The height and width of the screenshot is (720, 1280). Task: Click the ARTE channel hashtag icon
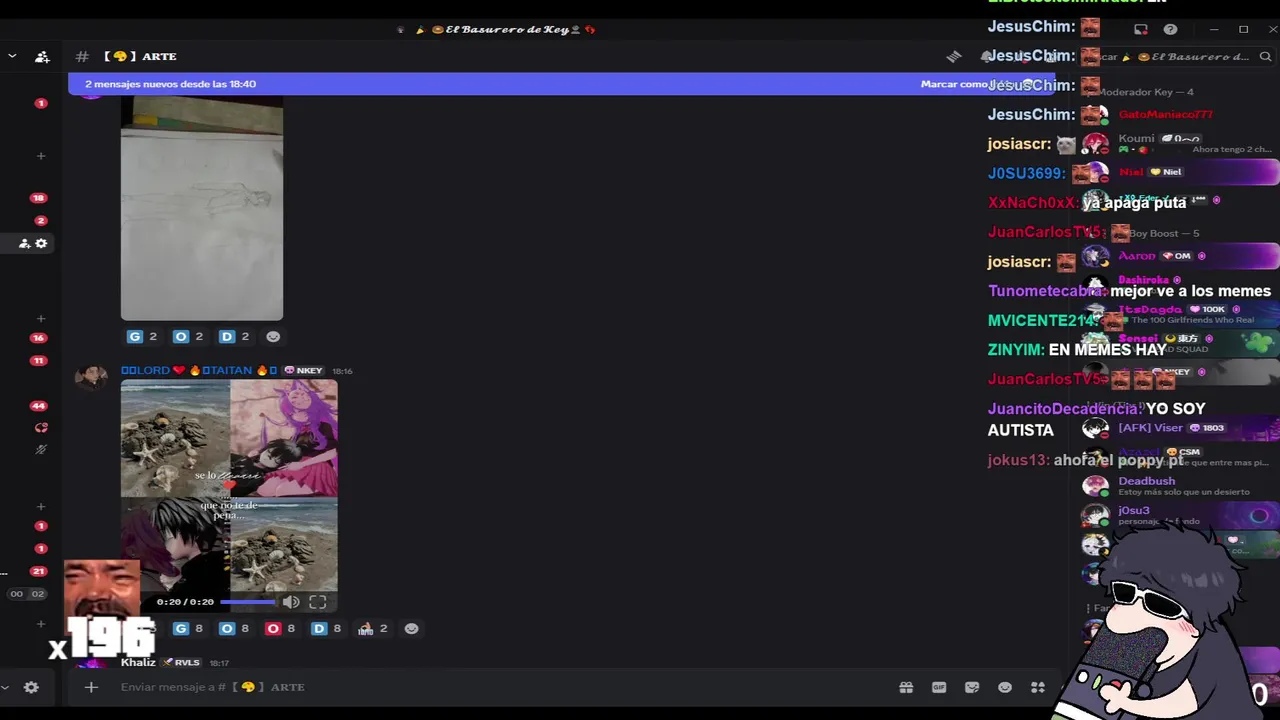point(83,57)
